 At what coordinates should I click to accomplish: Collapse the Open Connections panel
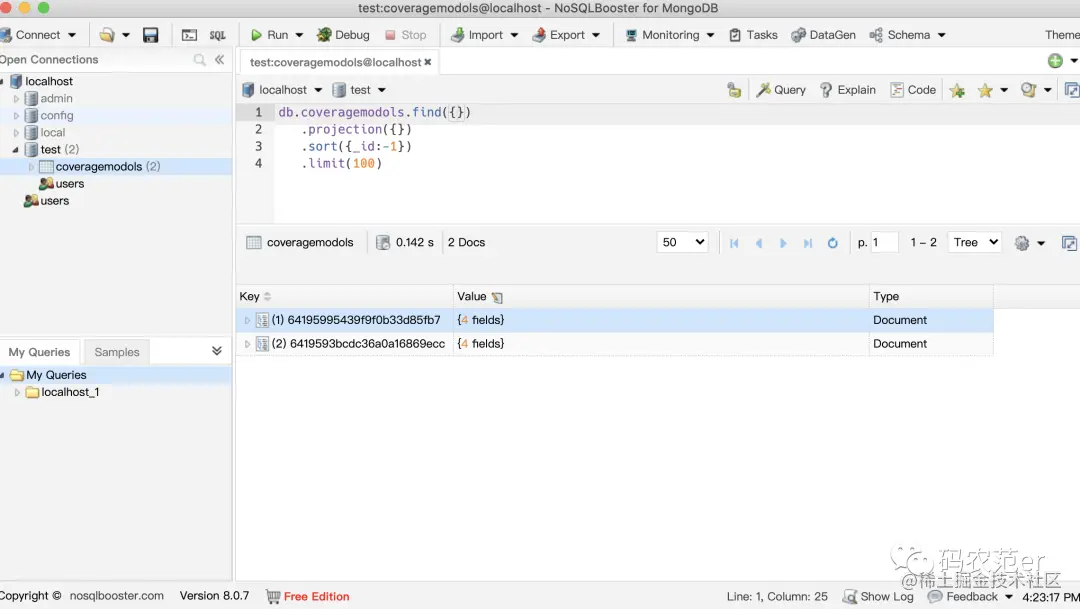(x=220, y=60)
